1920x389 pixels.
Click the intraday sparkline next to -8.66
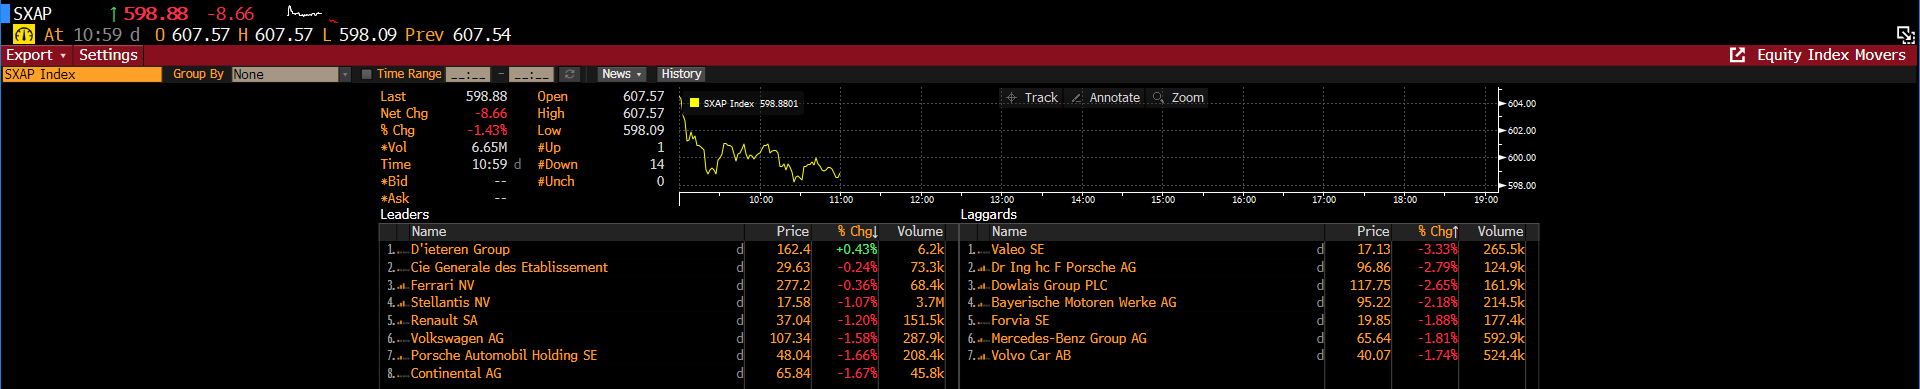[x=305, y=14]
